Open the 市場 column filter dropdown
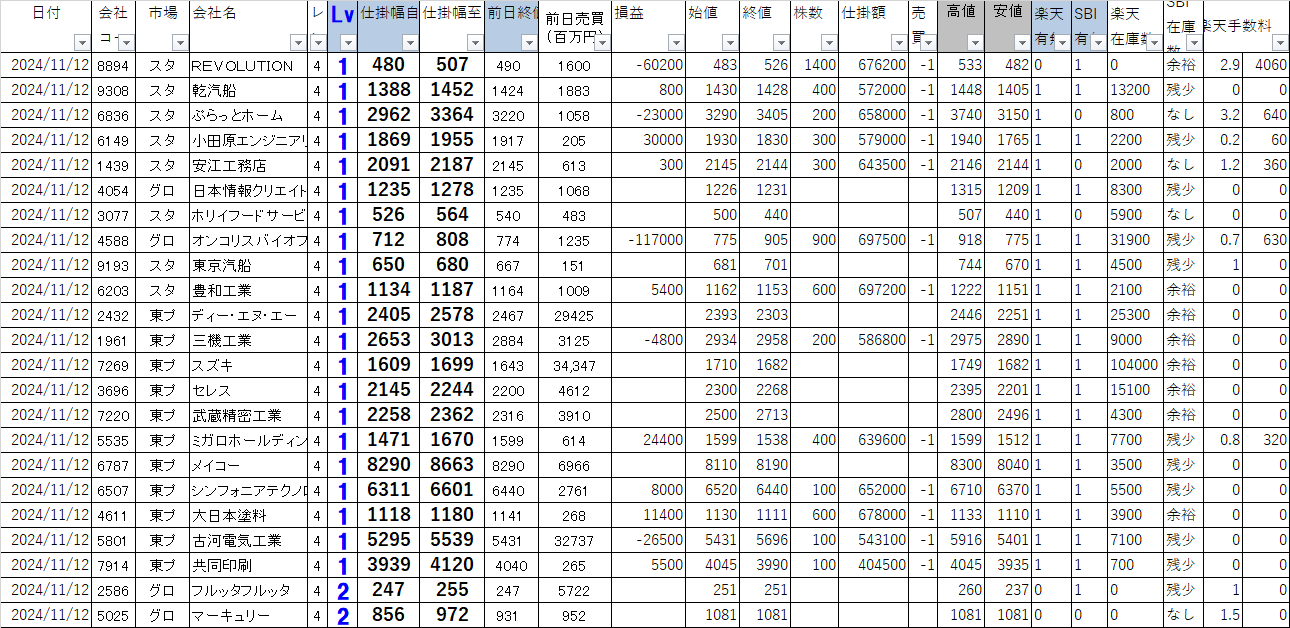 click(x=179, y=43)
